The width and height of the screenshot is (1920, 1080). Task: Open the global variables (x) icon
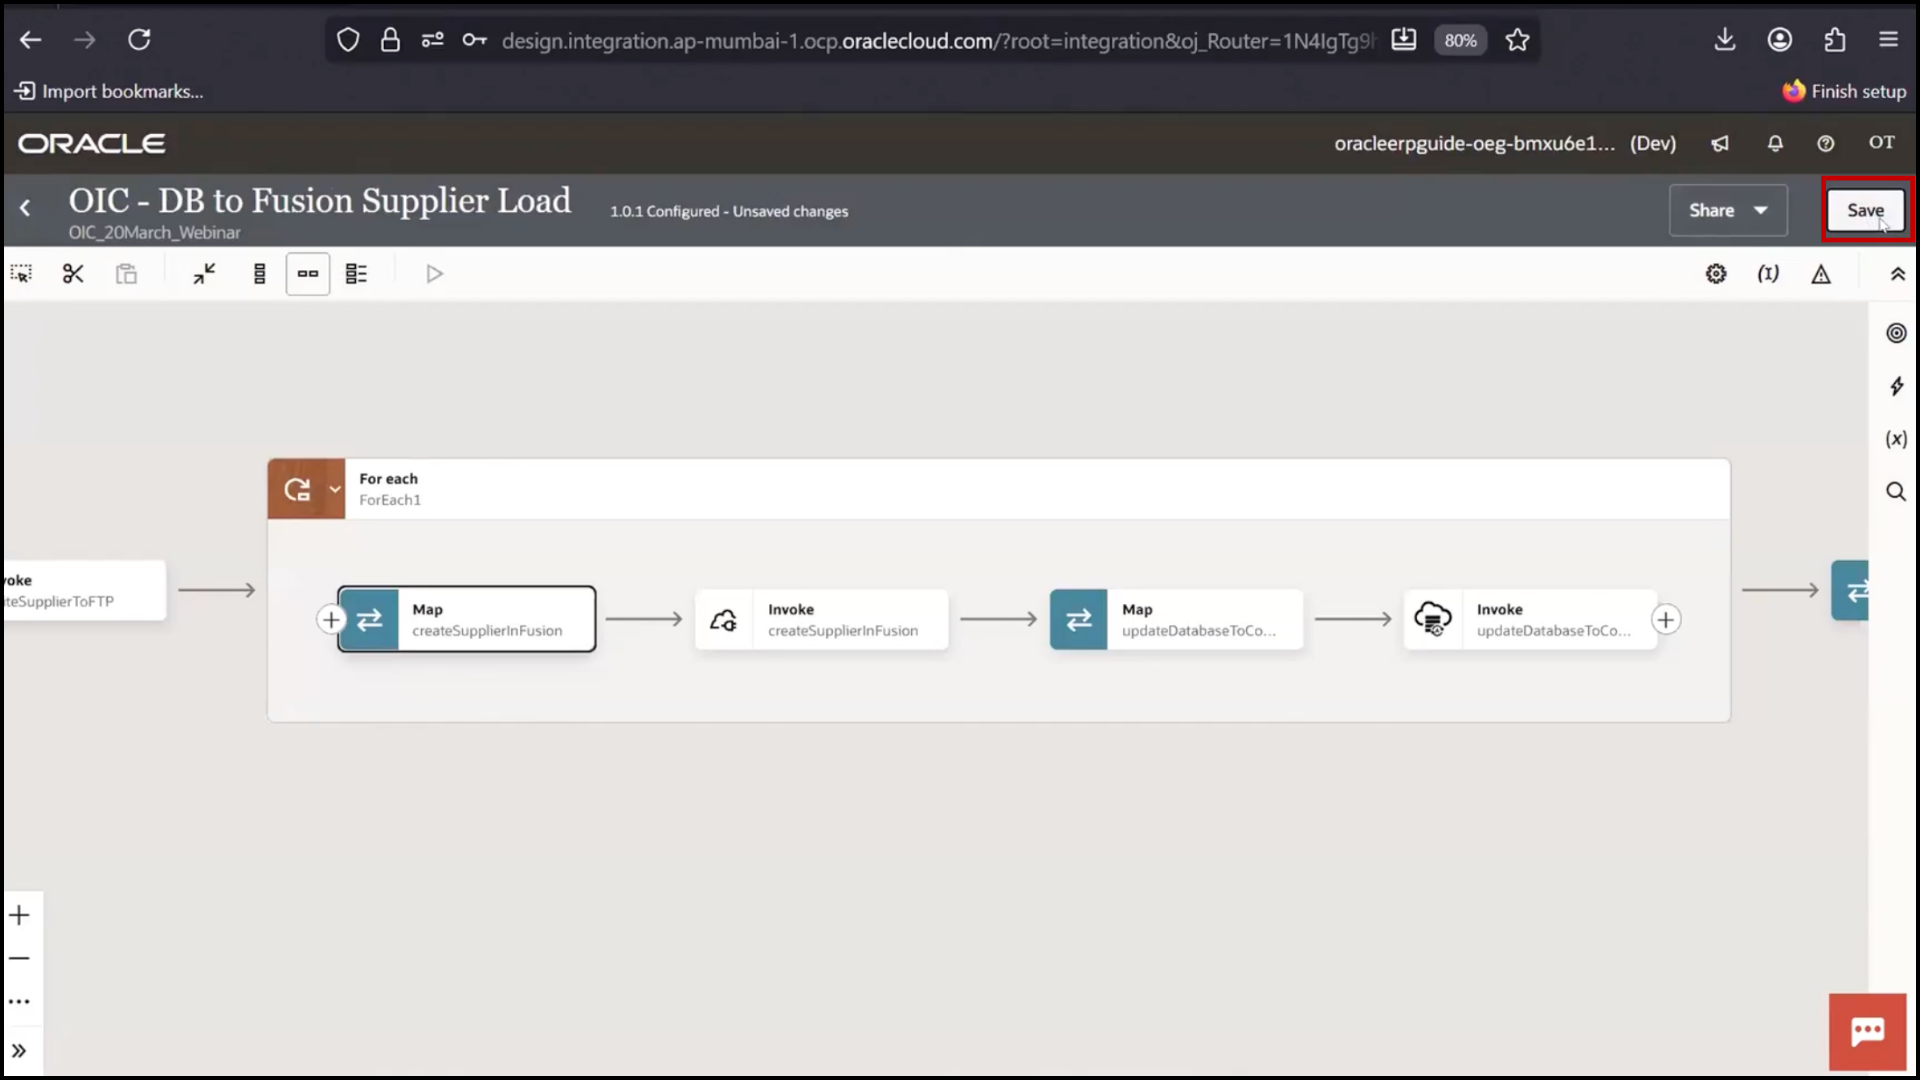tap(1896, 439)
